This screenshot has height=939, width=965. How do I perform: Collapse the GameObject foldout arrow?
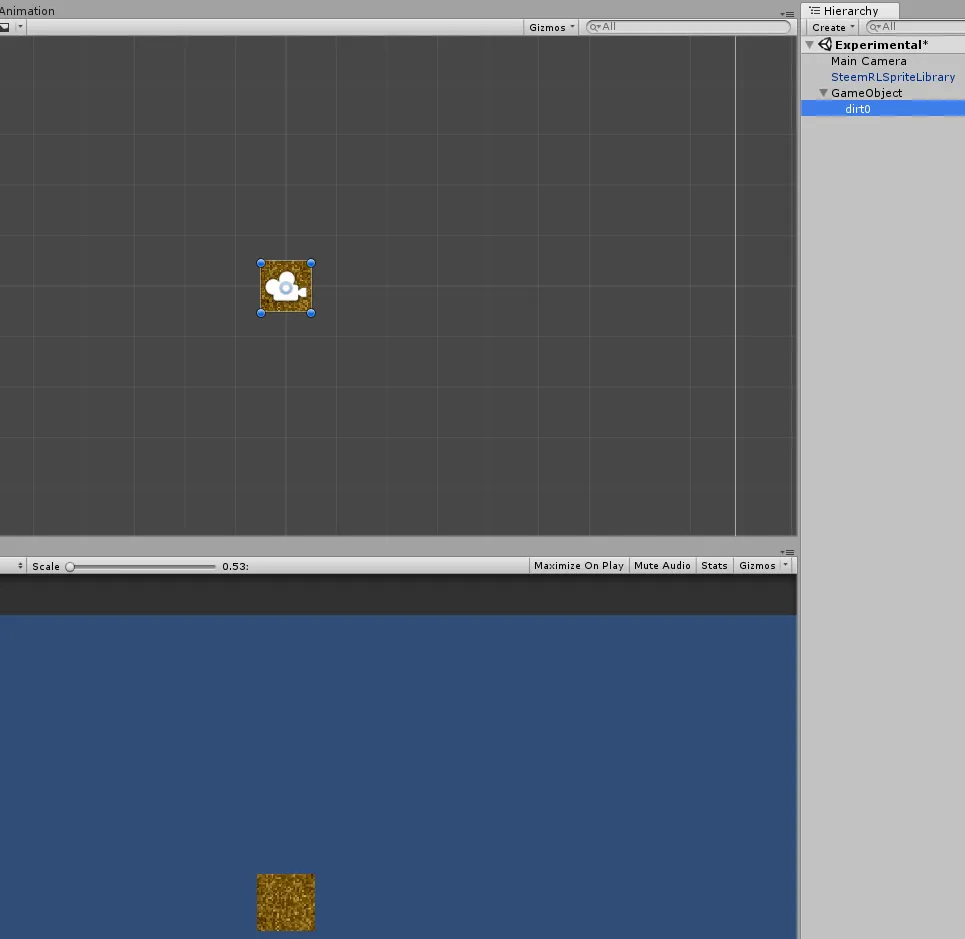click(823, 93)
